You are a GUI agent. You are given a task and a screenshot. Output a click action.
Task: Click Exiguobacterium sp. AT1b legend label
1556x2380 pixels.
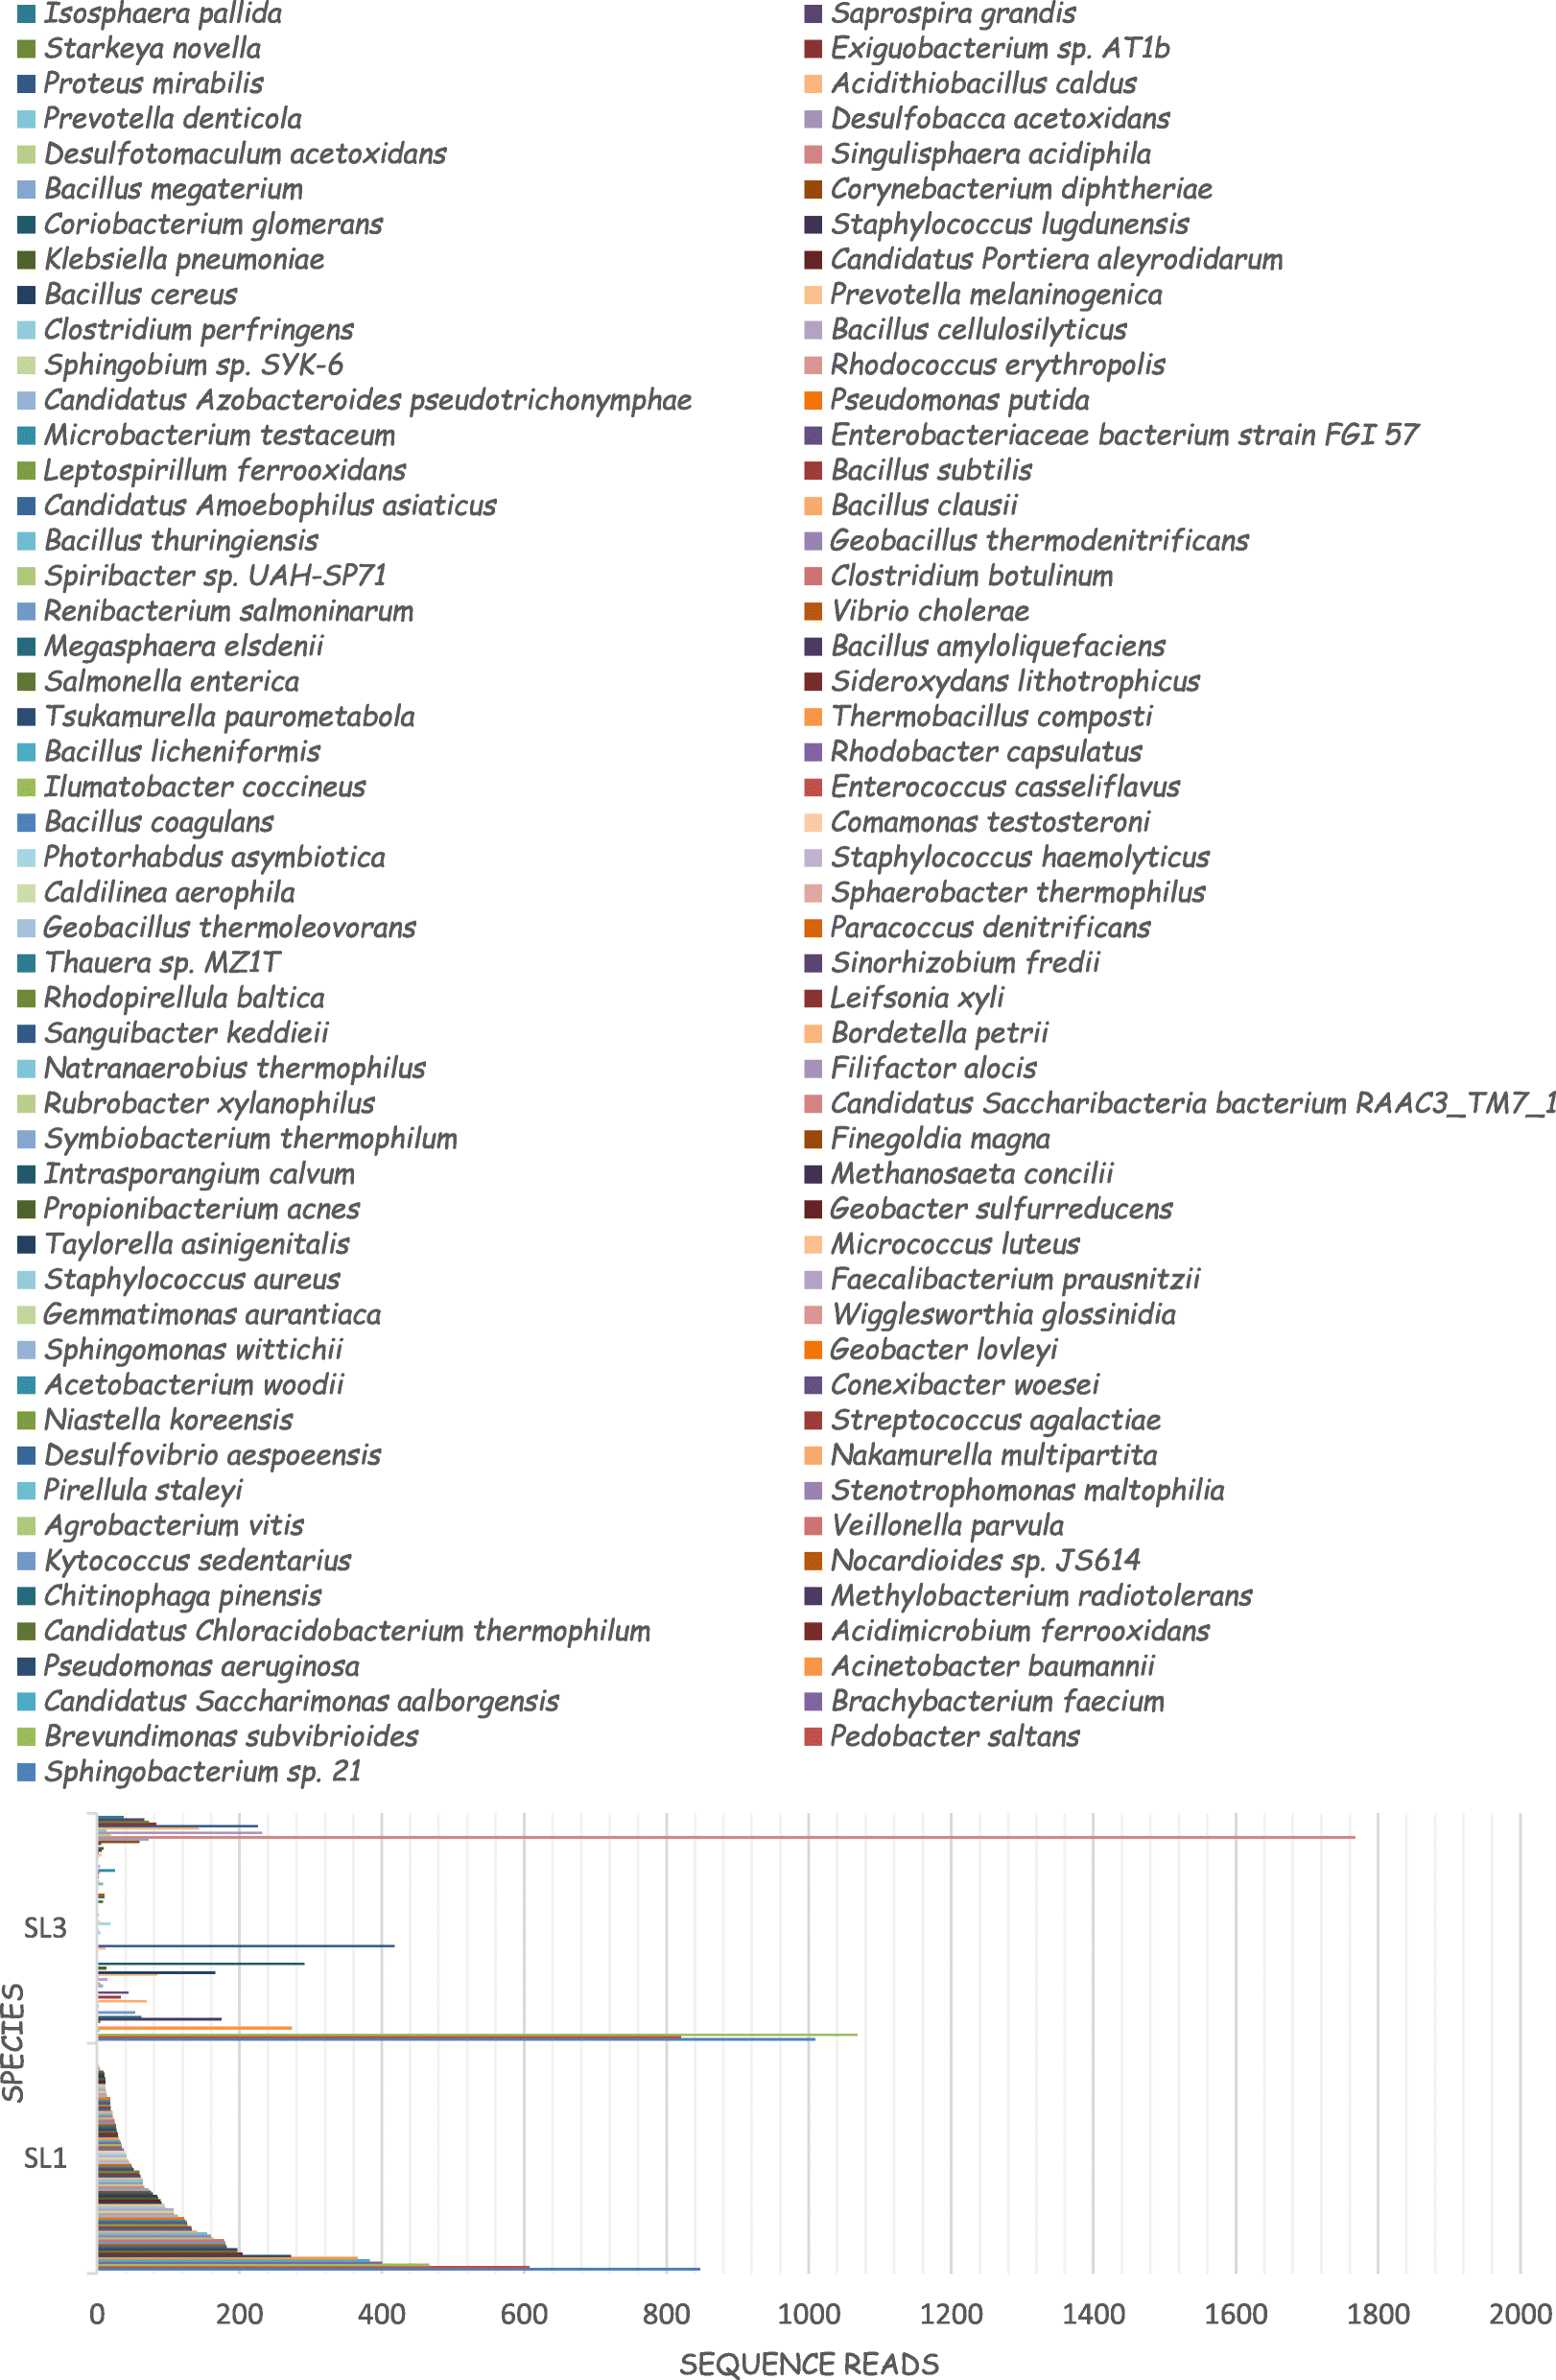(x=1000, y=49)
